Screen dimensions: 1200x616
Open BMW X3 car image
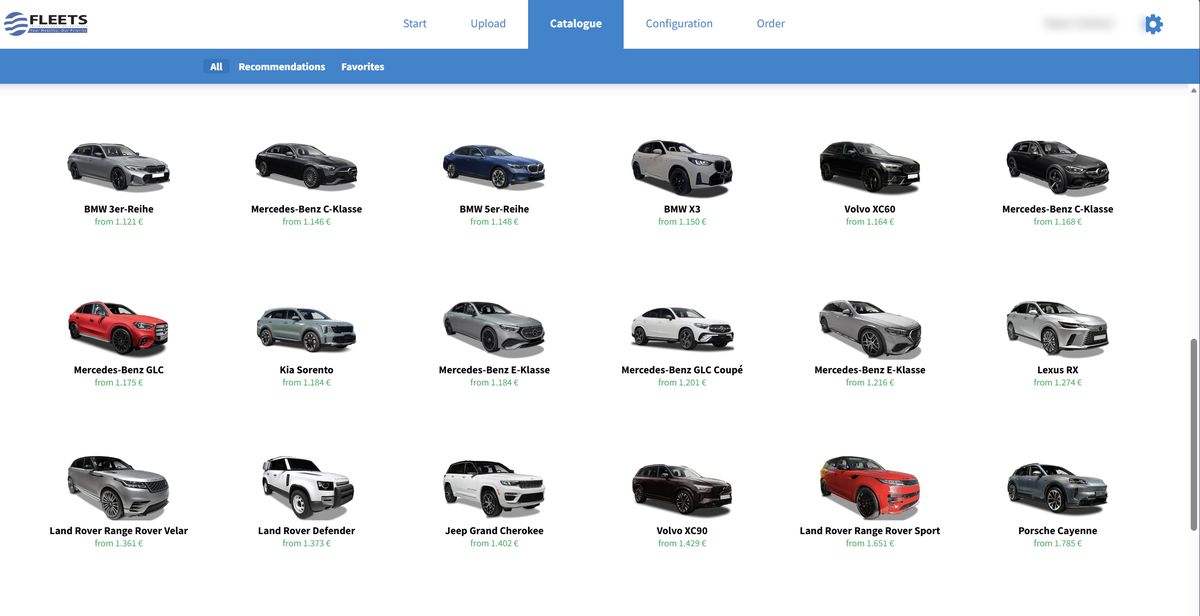682,167
